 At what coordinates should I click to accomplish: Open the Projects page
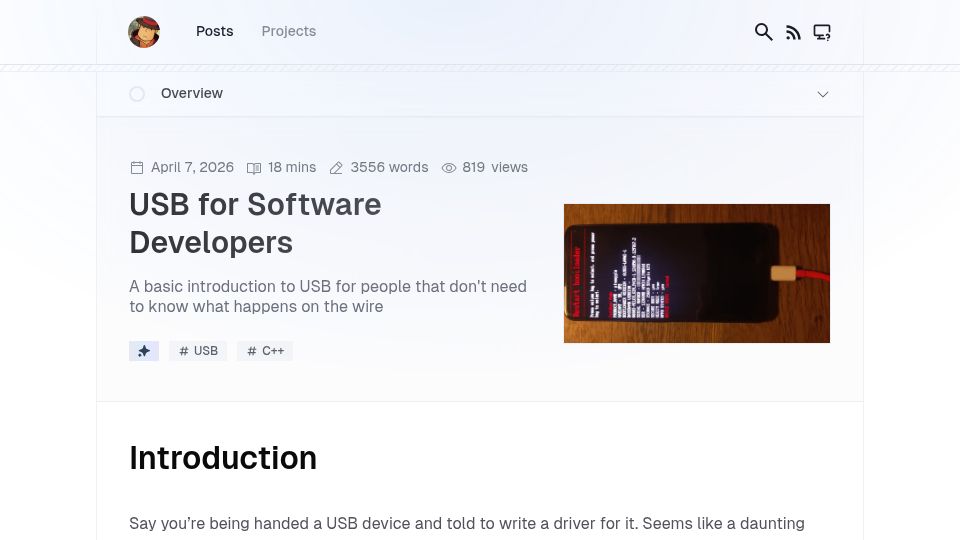pos(288,31)
